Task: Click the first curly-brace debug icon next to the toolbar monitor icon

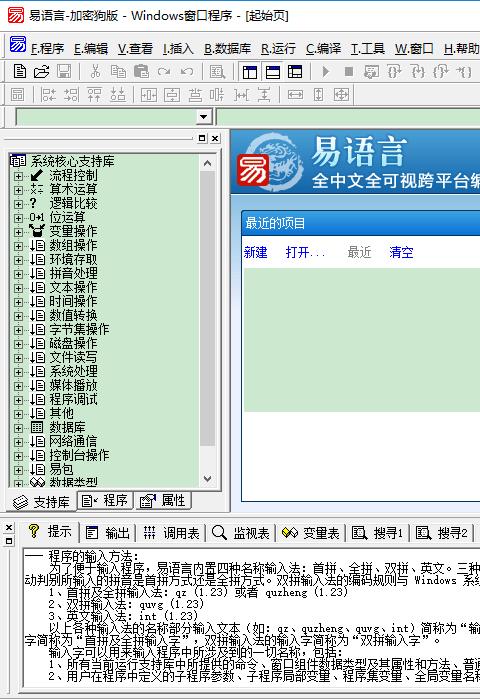Action: 394,71
